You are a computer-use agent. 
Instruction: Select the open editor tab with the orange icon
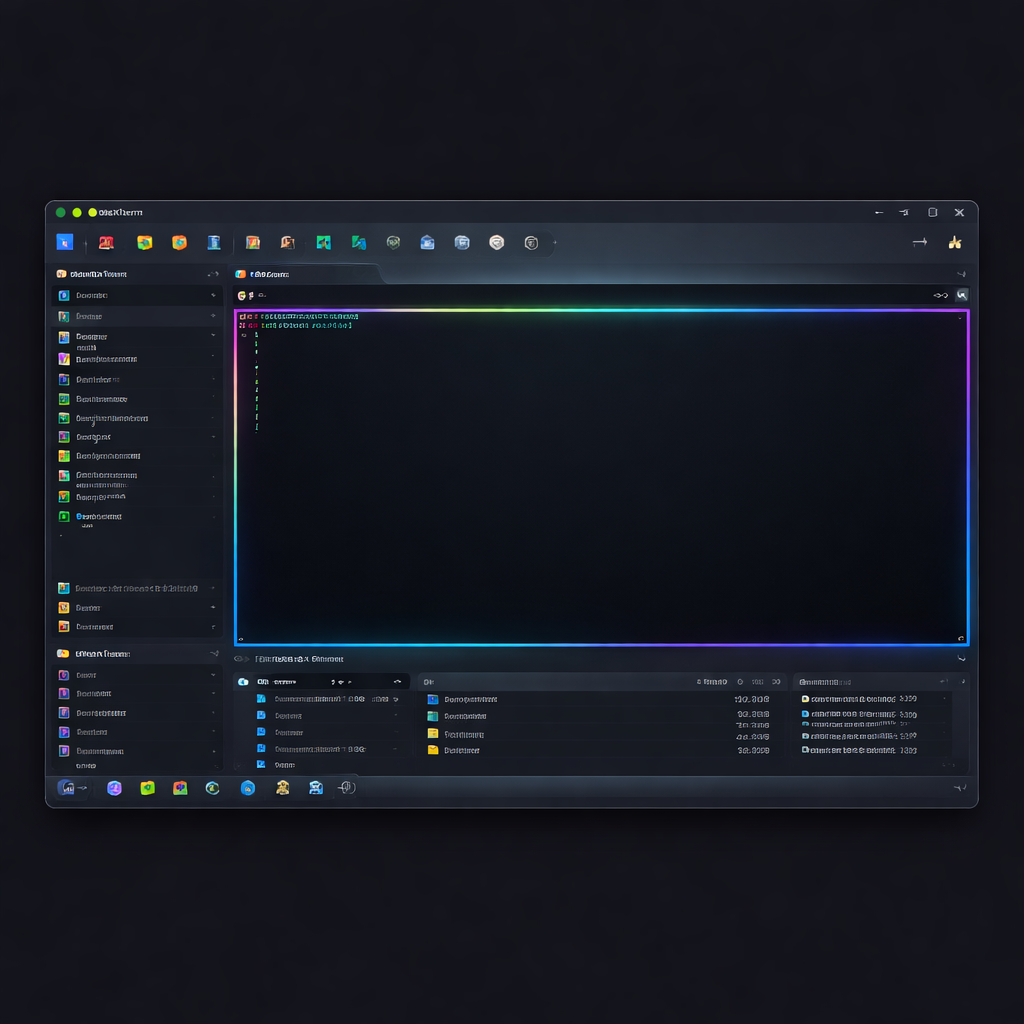coord(263,274)
